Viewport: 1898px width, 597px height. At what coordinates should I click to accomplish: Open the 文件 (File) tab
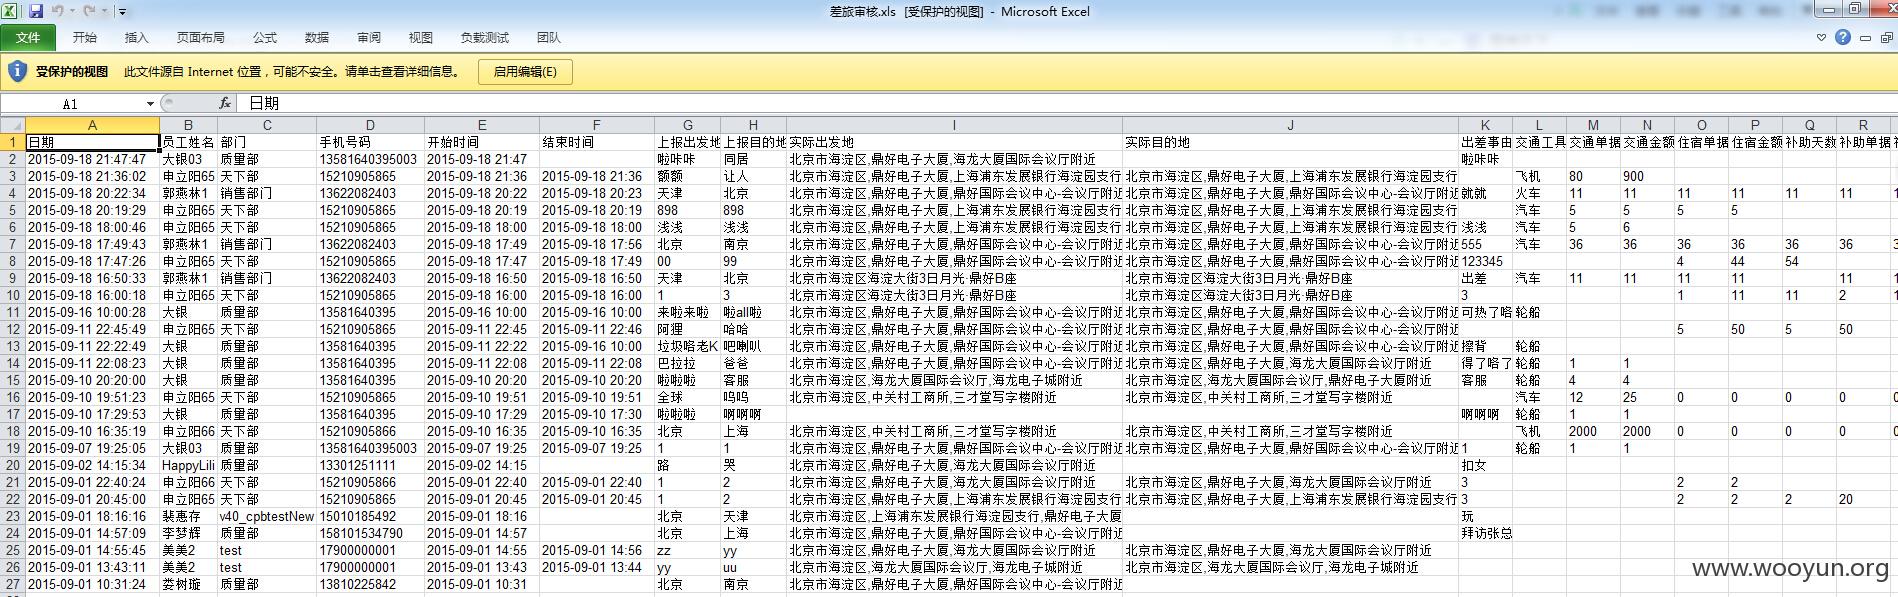pyautogui.click(x=28, y=37)
